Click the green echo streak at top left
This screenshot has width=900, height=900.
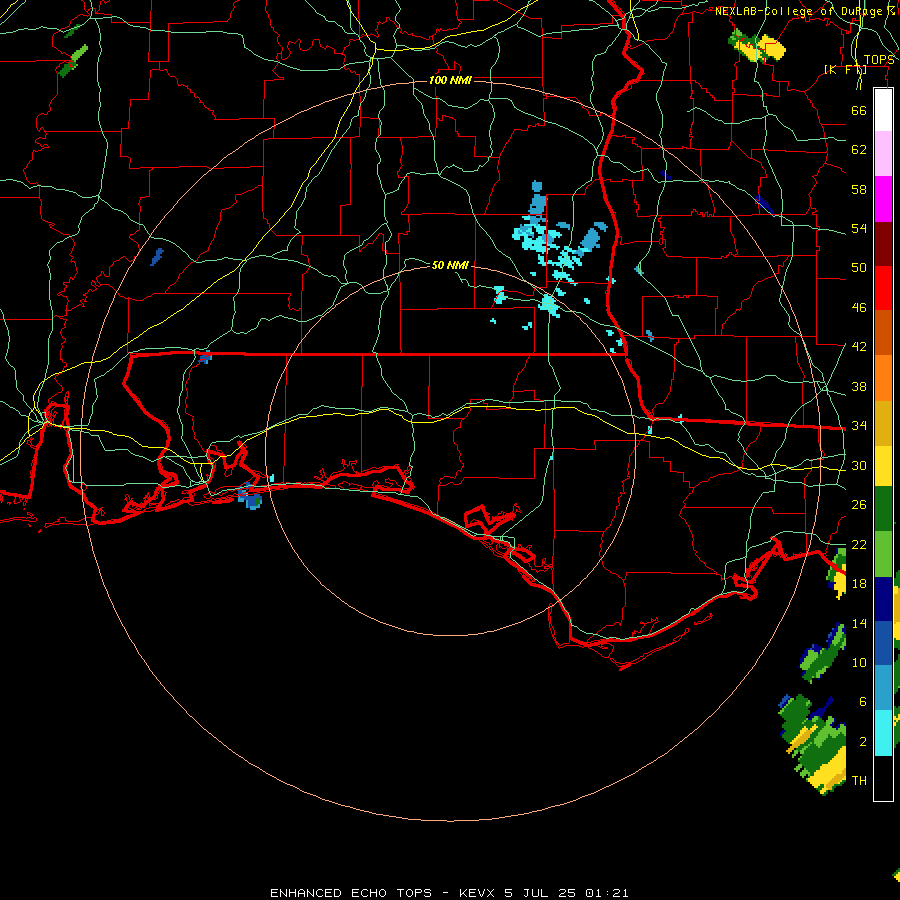[74, 60]
